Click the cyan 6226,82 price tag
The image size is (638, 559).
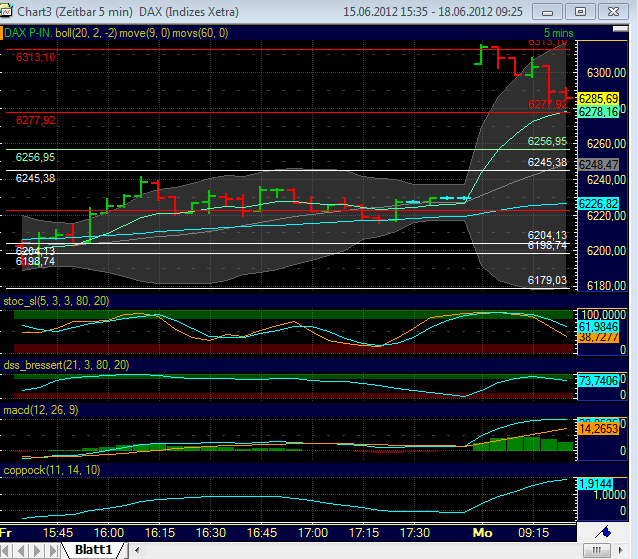click(x=599, y=203)
